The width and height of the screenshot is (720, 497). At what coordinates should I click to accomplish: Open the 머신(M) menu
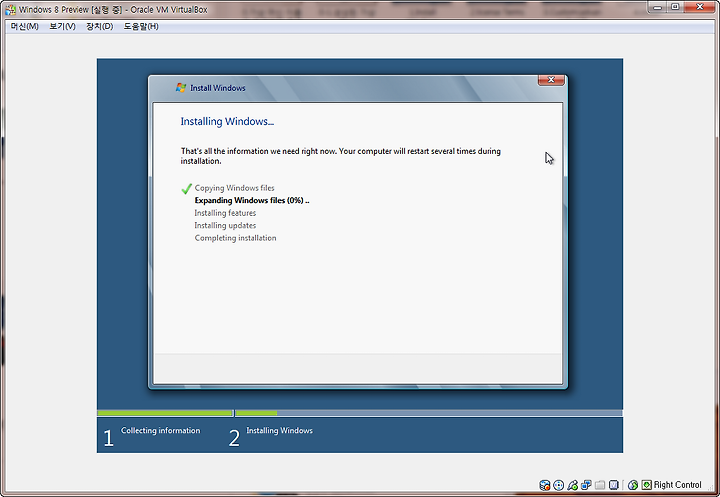(24, 26)
